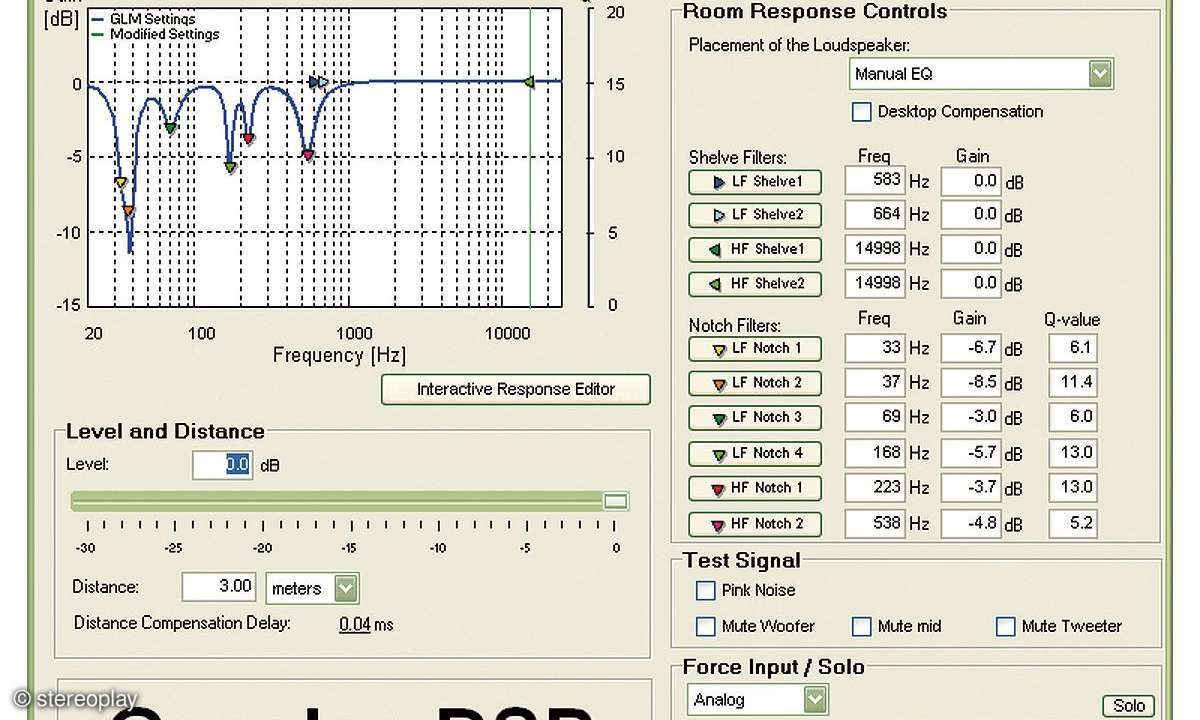The image size is (1200, 720).
Task: Open the Interactive Response Editor
Action: point(516,390)
